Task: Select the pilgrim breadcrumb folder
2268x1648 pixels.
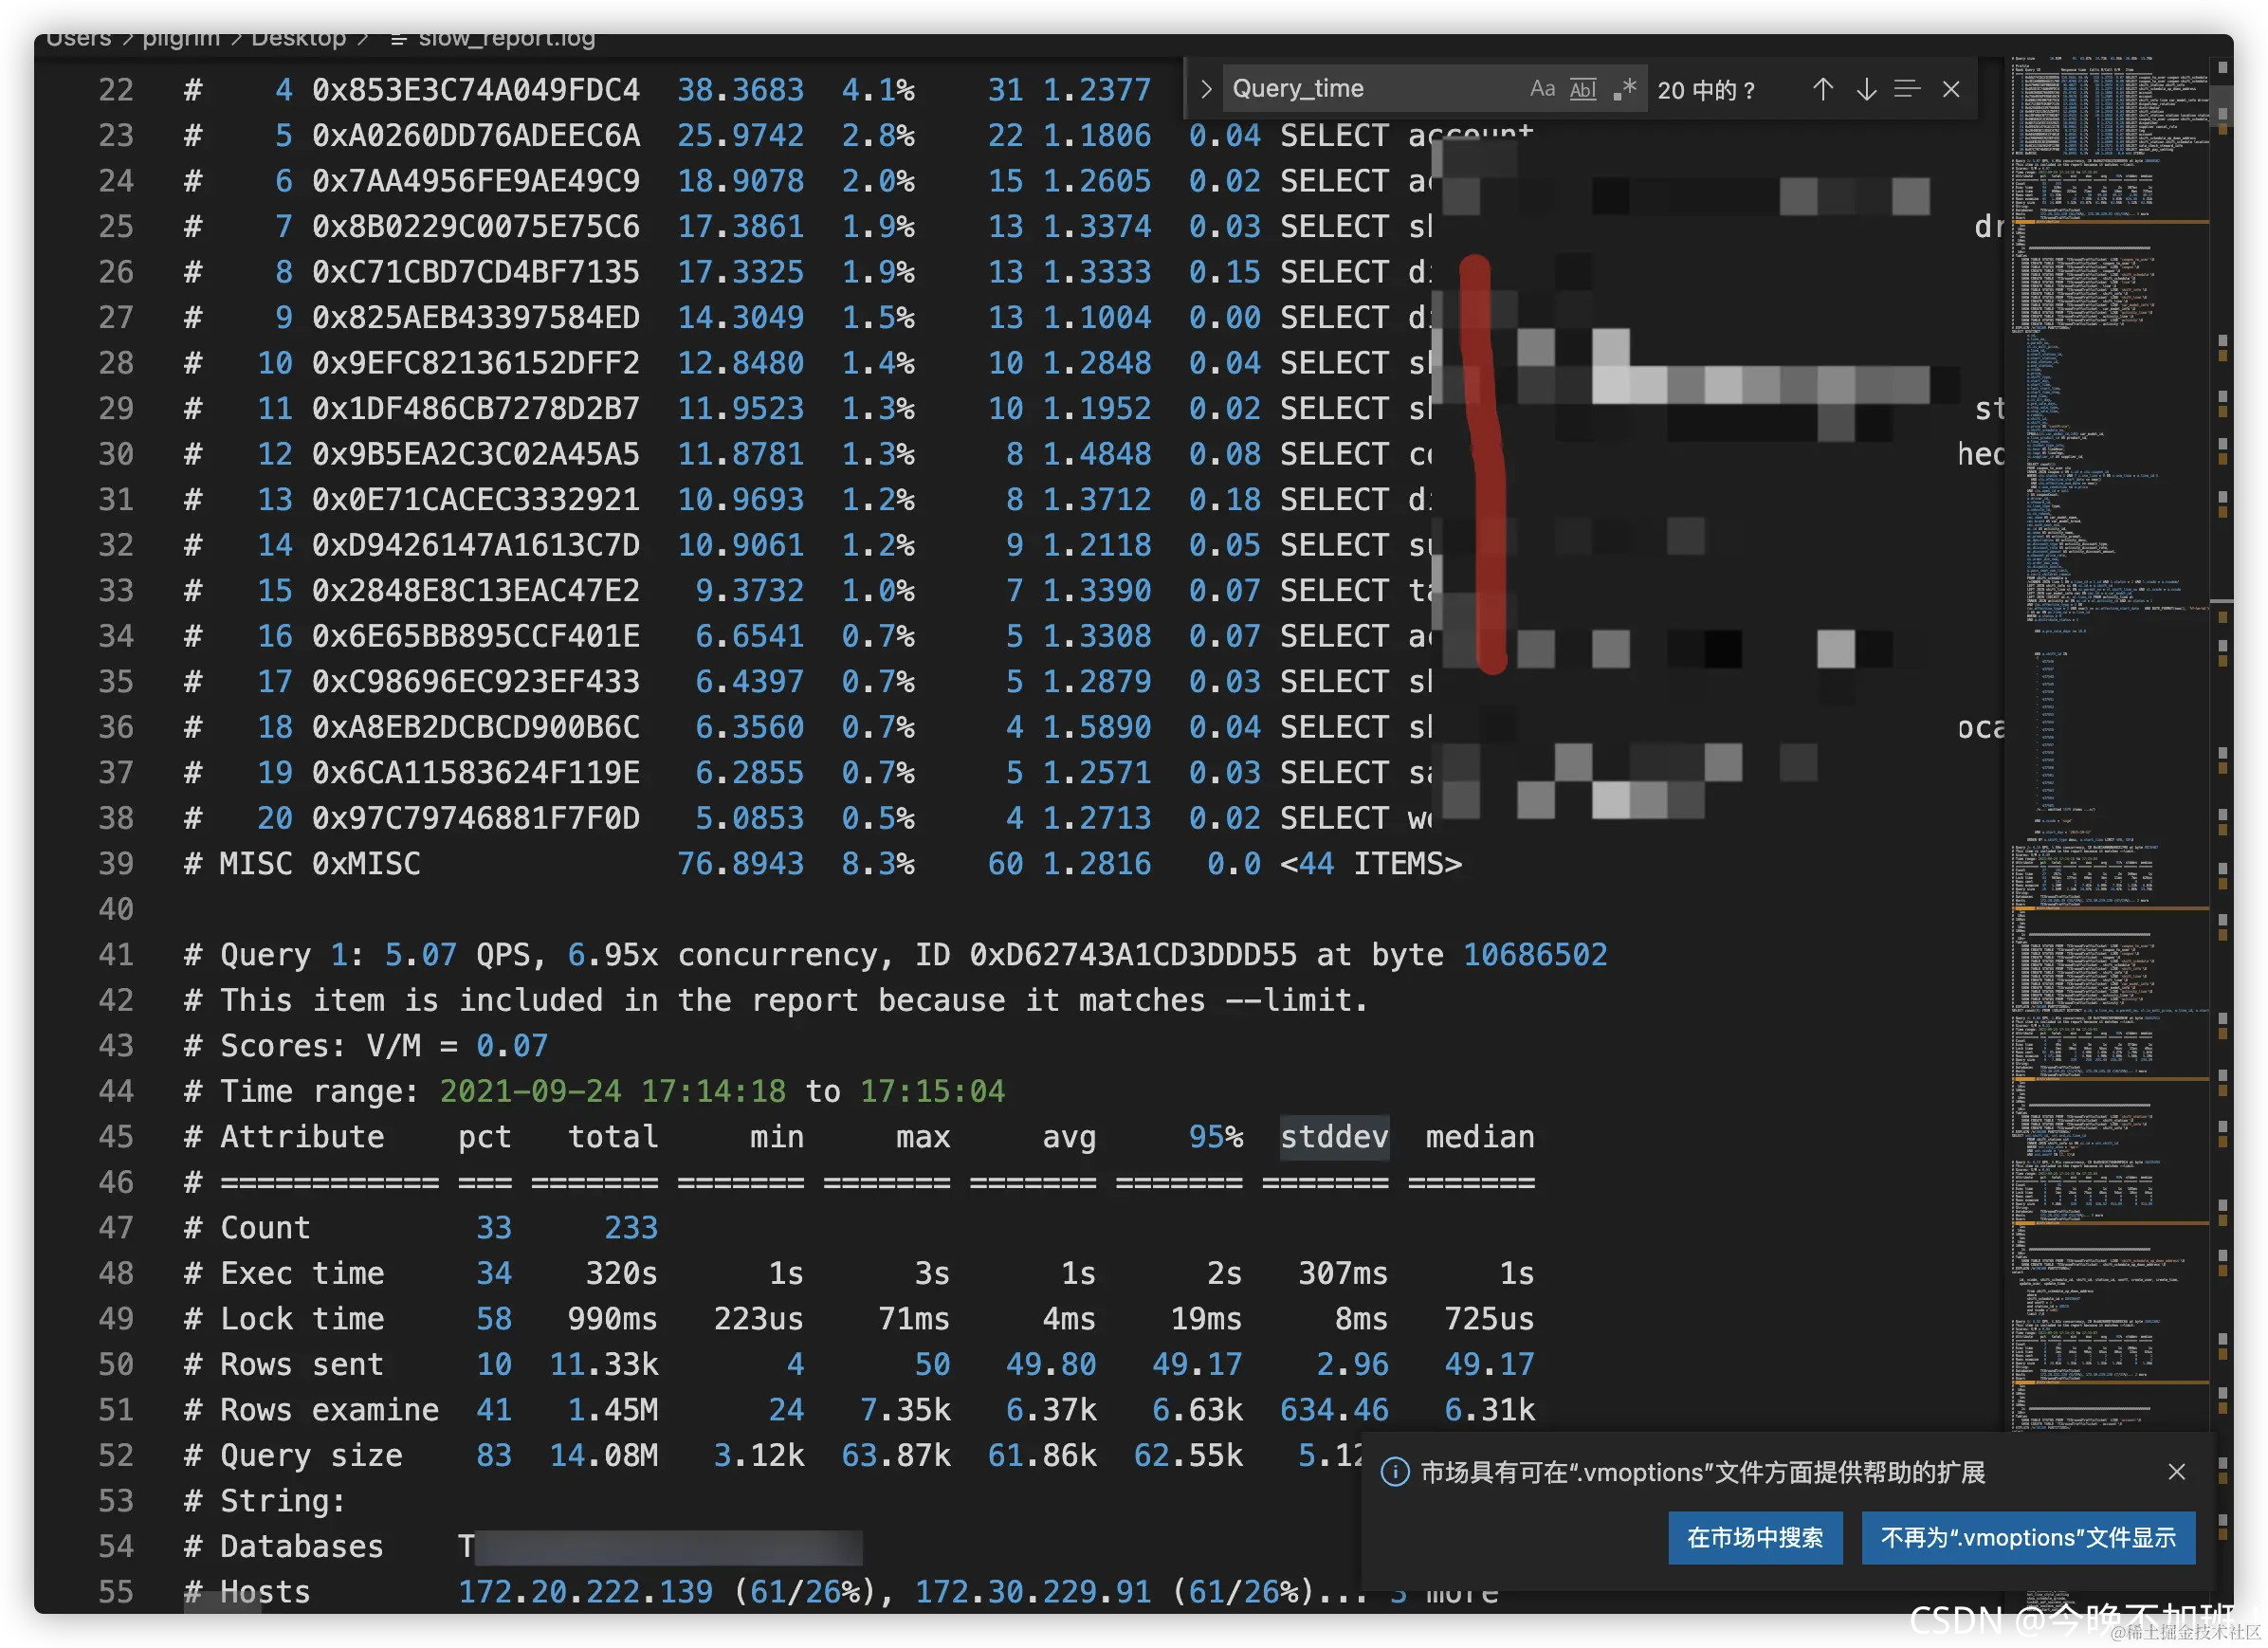Action: (x=181, y=38)
